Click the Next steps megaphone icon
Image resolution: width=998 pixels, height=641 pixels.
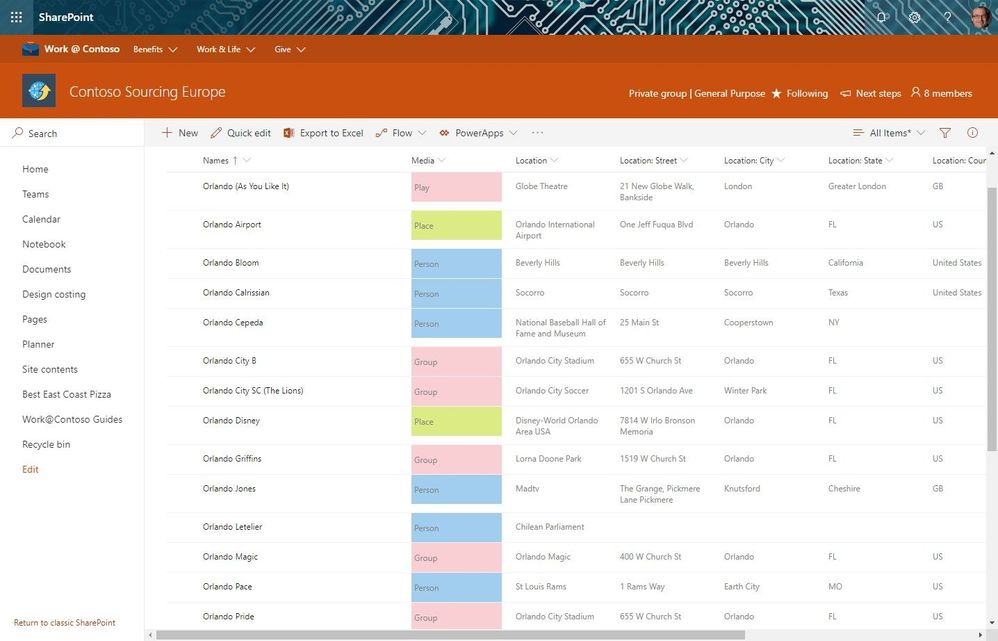(x=845, y=94)
